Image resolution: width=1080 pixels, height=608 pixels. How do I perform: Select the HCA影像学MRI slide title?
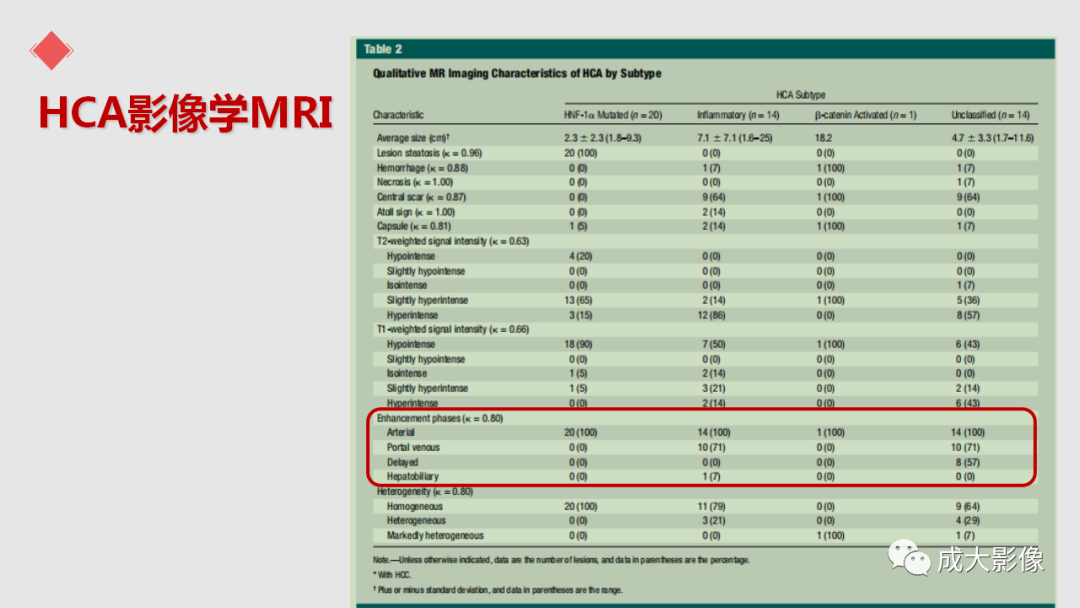point(185,113)
